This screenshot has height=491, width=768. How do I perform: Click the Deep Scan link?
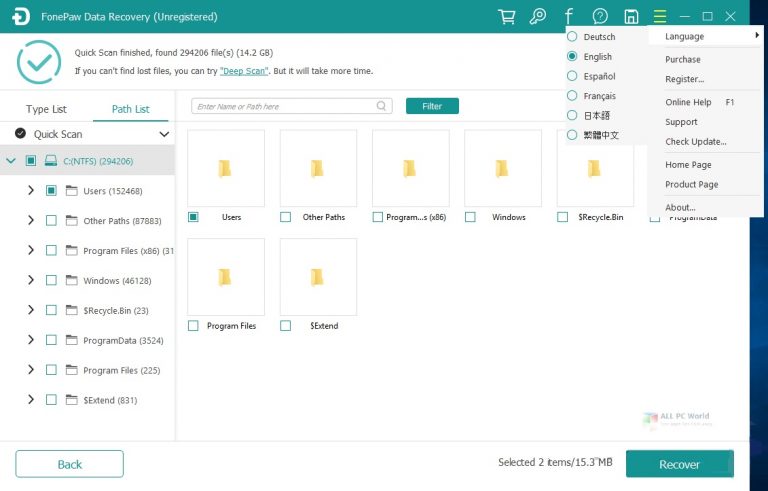(x=244, y=71)
